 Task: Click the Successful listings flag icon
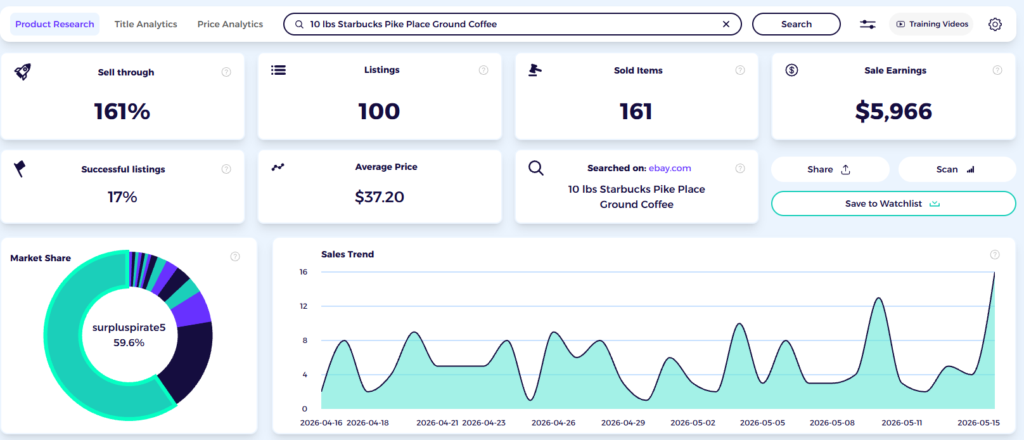pos(20,169)
